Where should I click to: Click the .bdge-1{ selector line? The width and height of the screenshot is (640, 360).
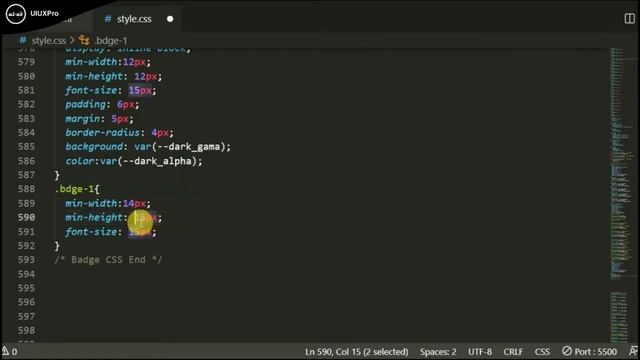(x=77, y=189)
